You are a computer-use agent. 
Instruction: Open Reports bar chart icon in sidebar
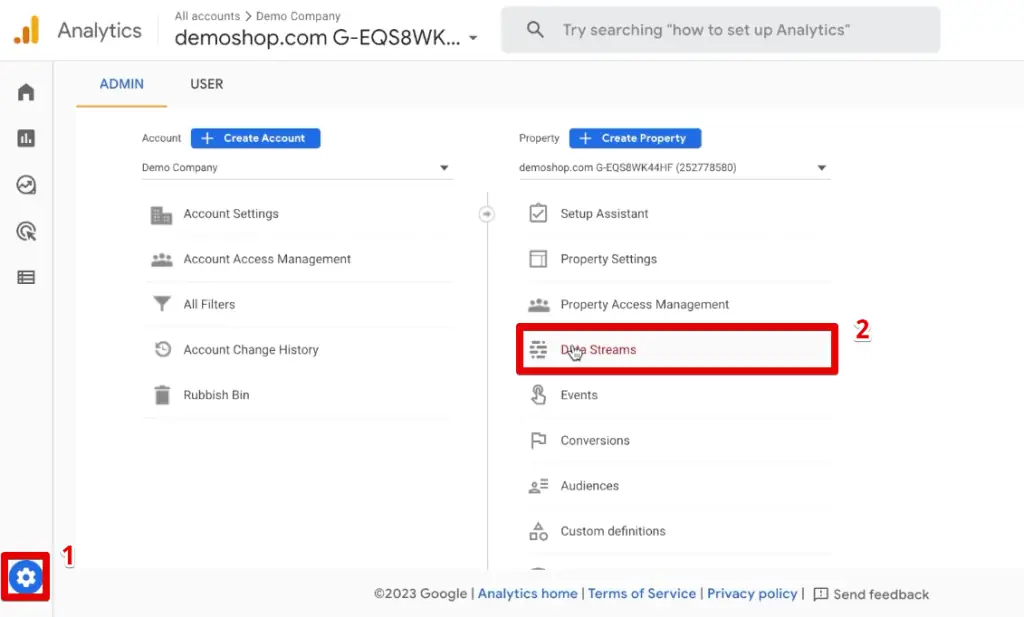pyautogui.click(x=26, y=139)
